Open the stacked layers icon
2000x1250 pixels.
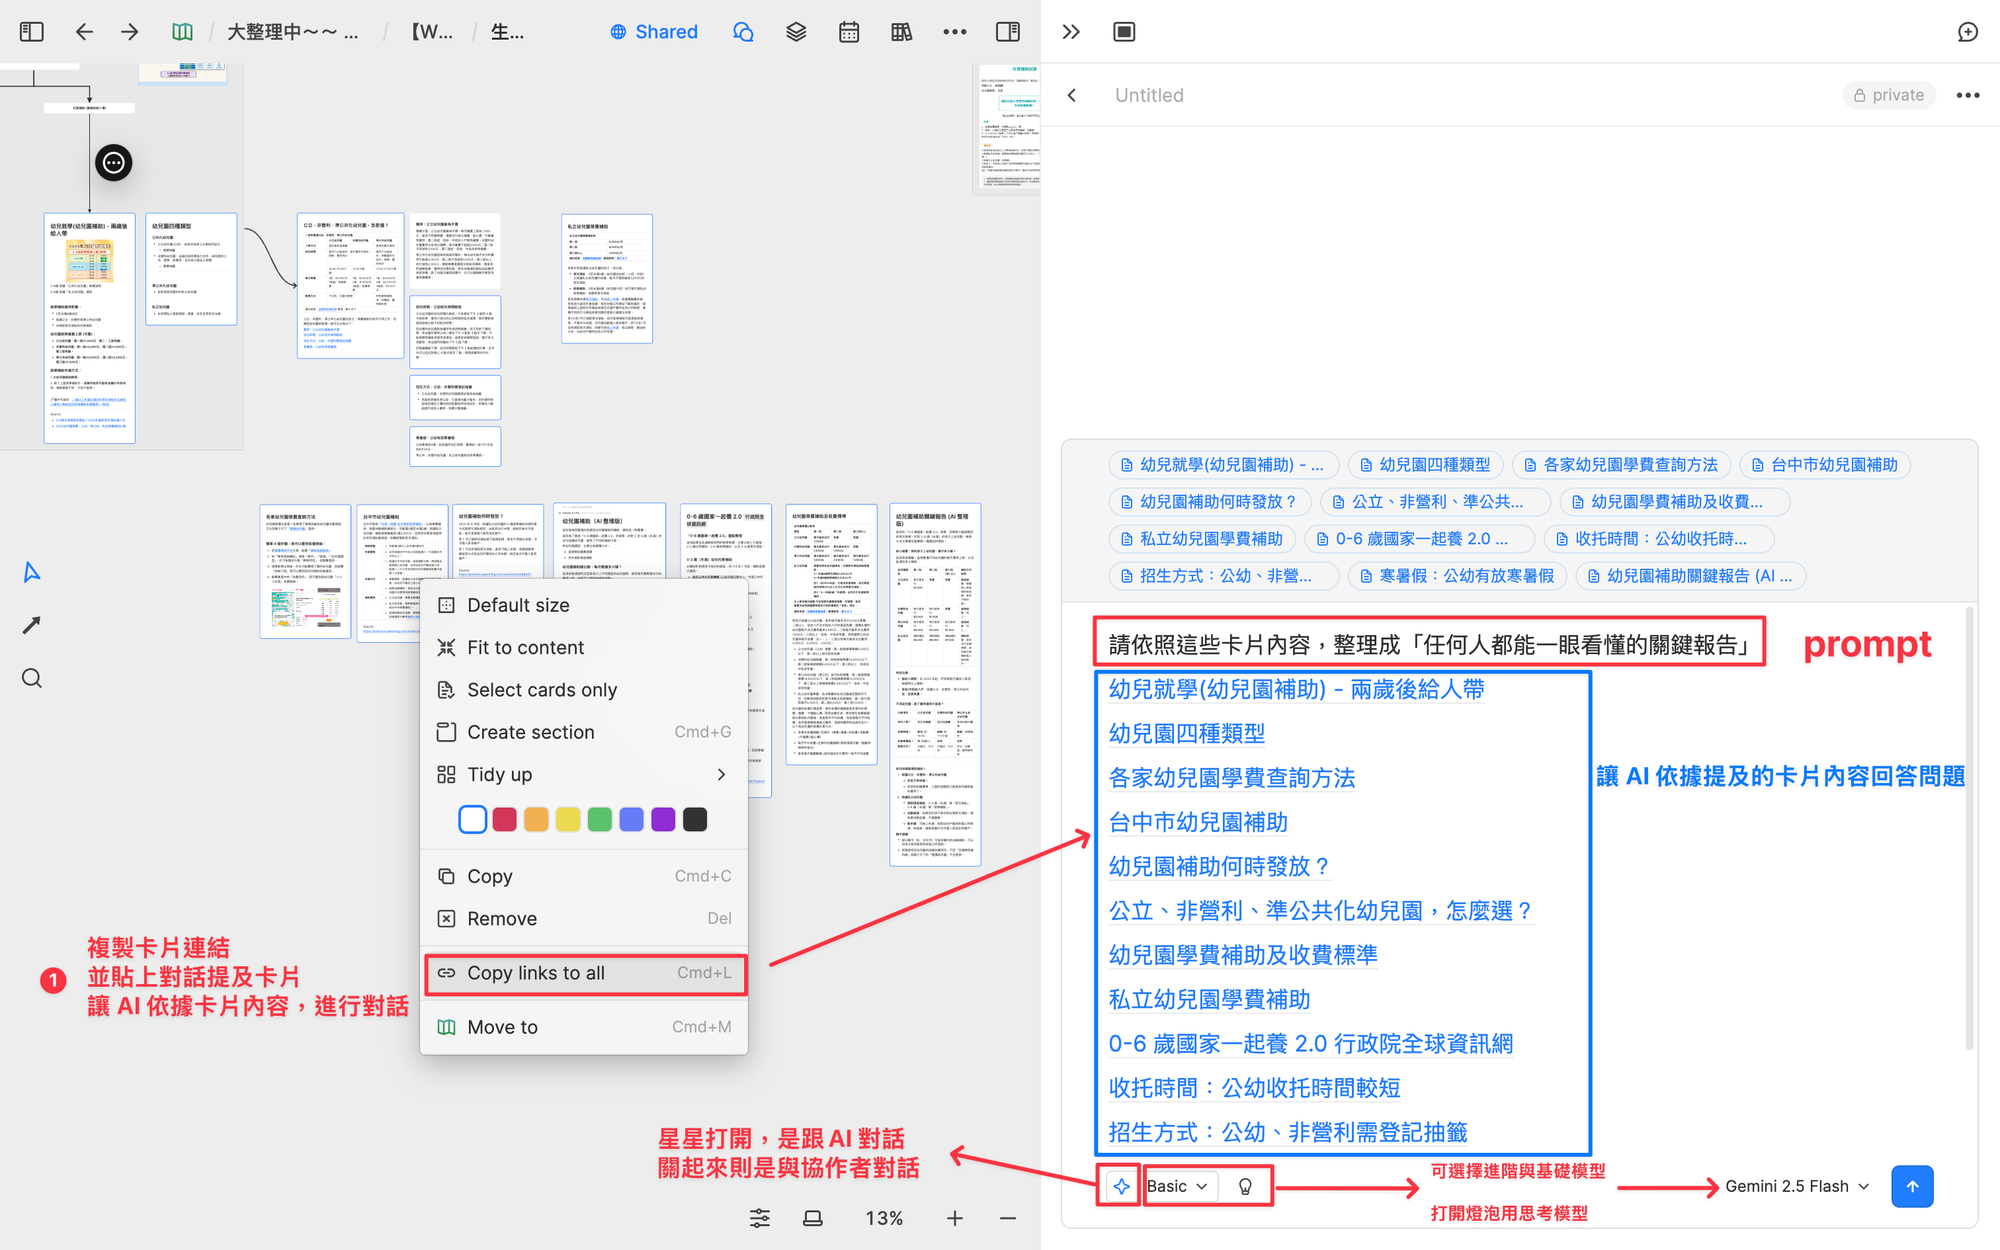(795, 31)
